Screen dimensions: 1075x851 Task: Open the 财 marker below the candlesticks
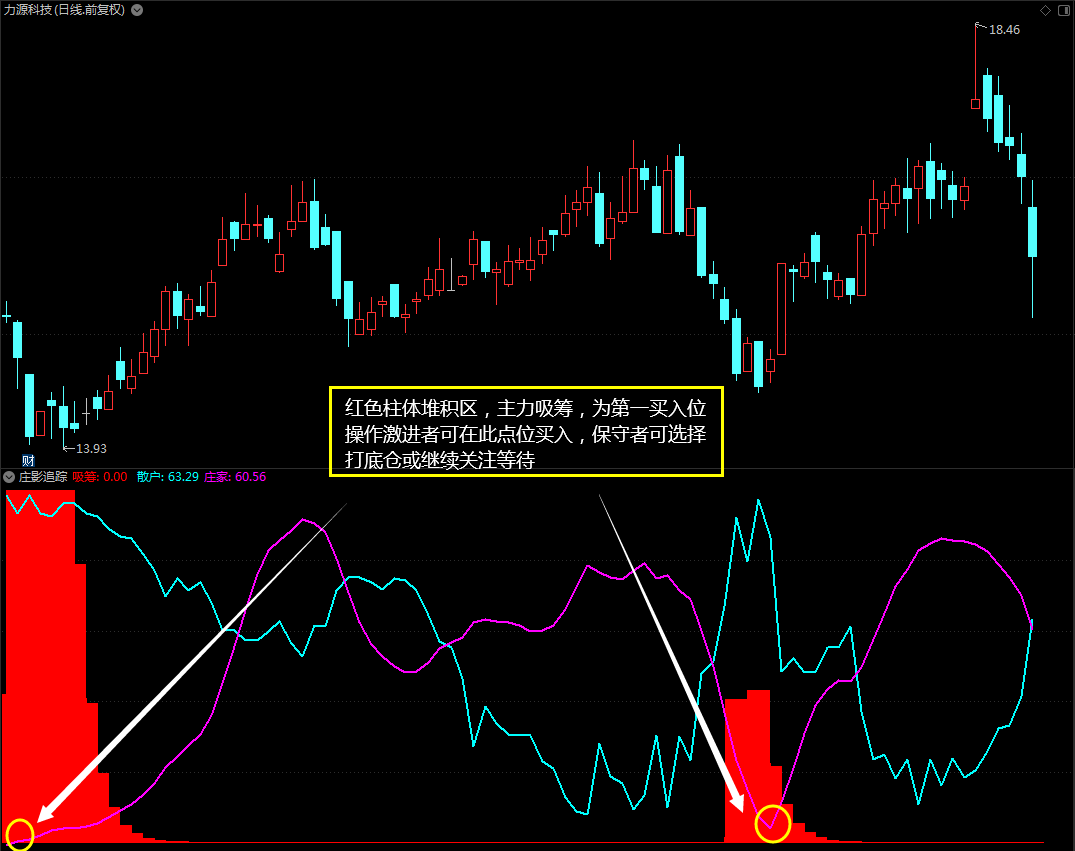tap(28, 461)
